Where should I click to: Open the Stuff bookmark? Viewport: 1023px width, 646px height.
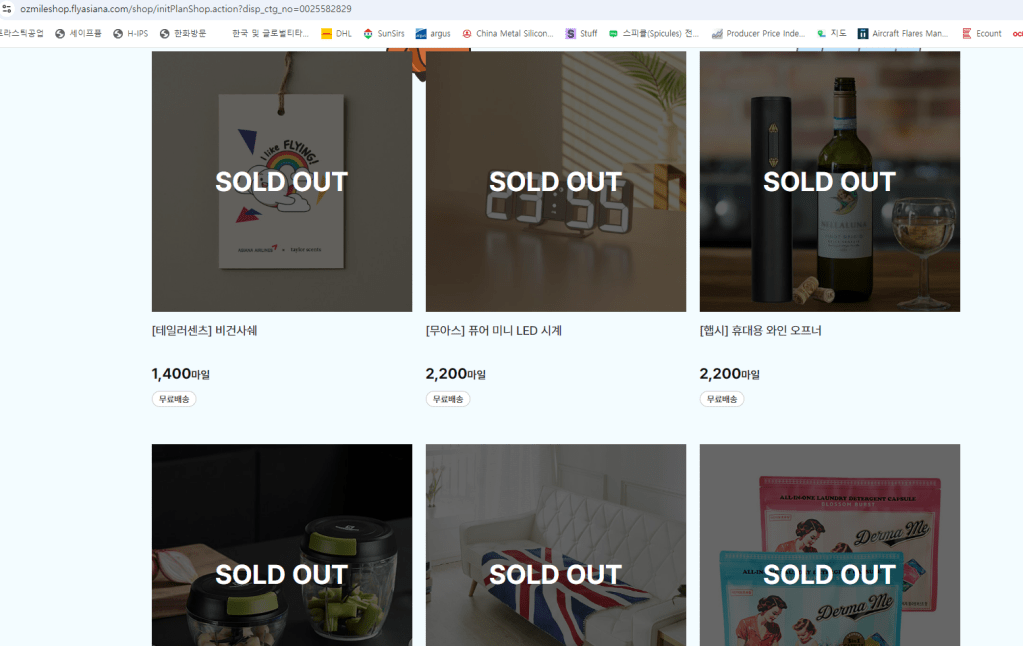click(x=581, y=33)
